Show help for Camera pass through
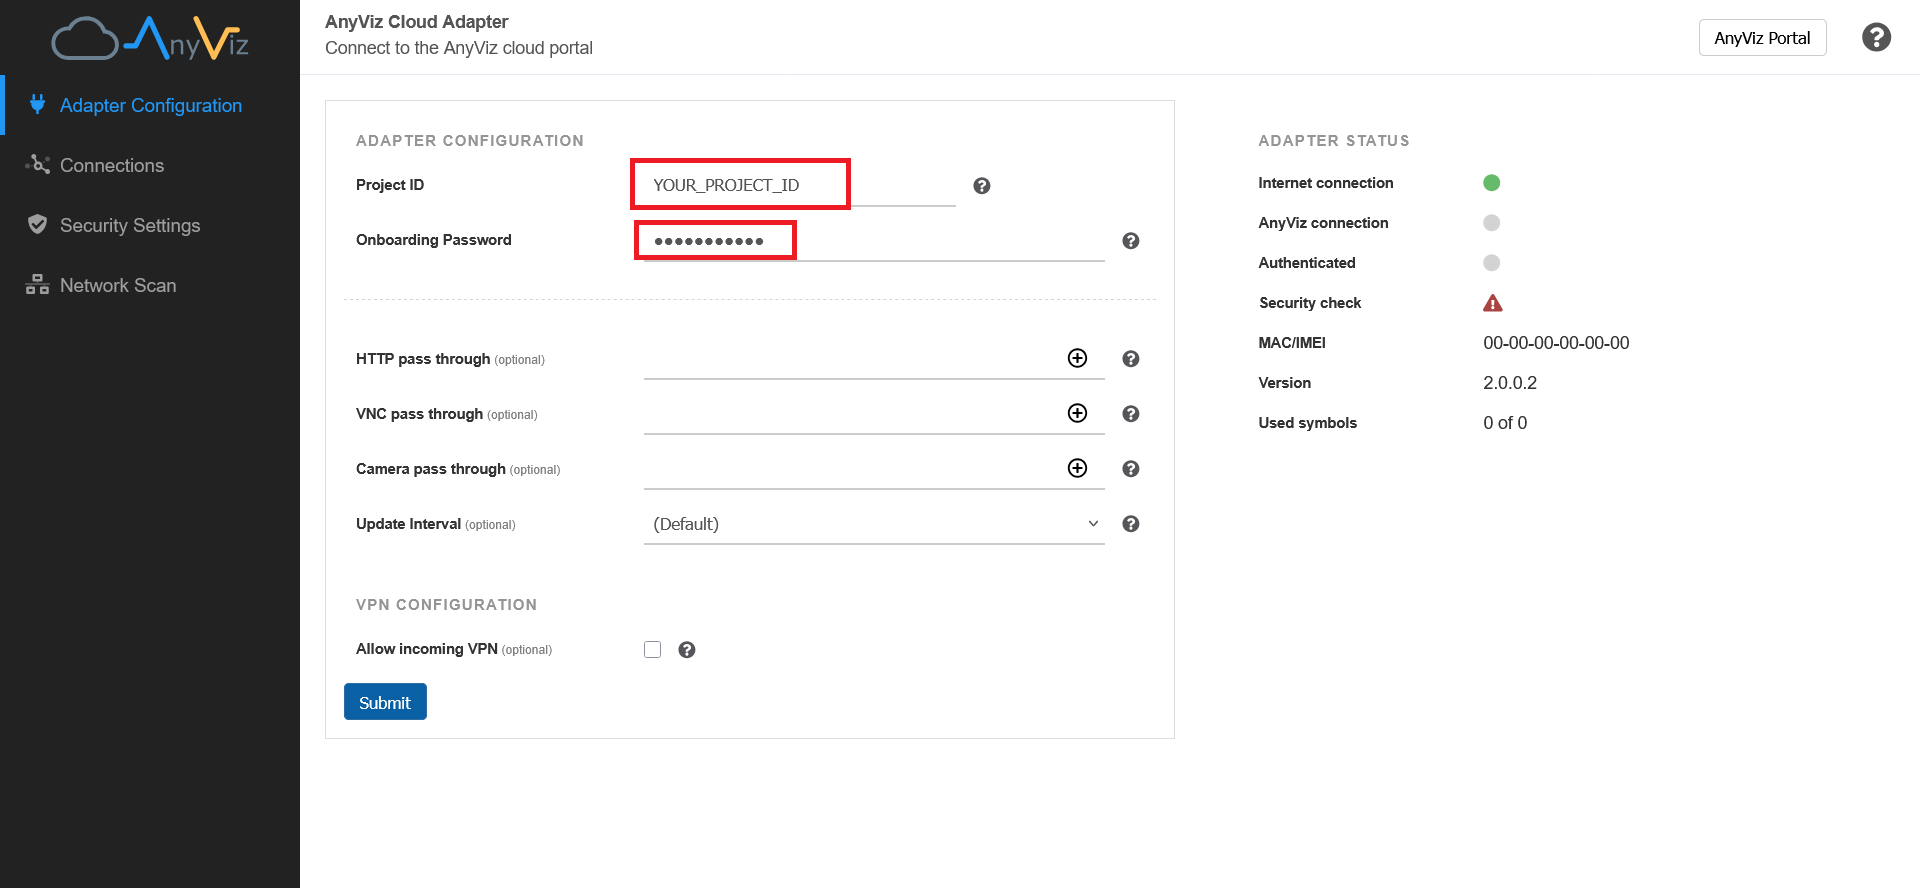The width and height of the screenshot is (1920, 888). (x=1131, y=469)
